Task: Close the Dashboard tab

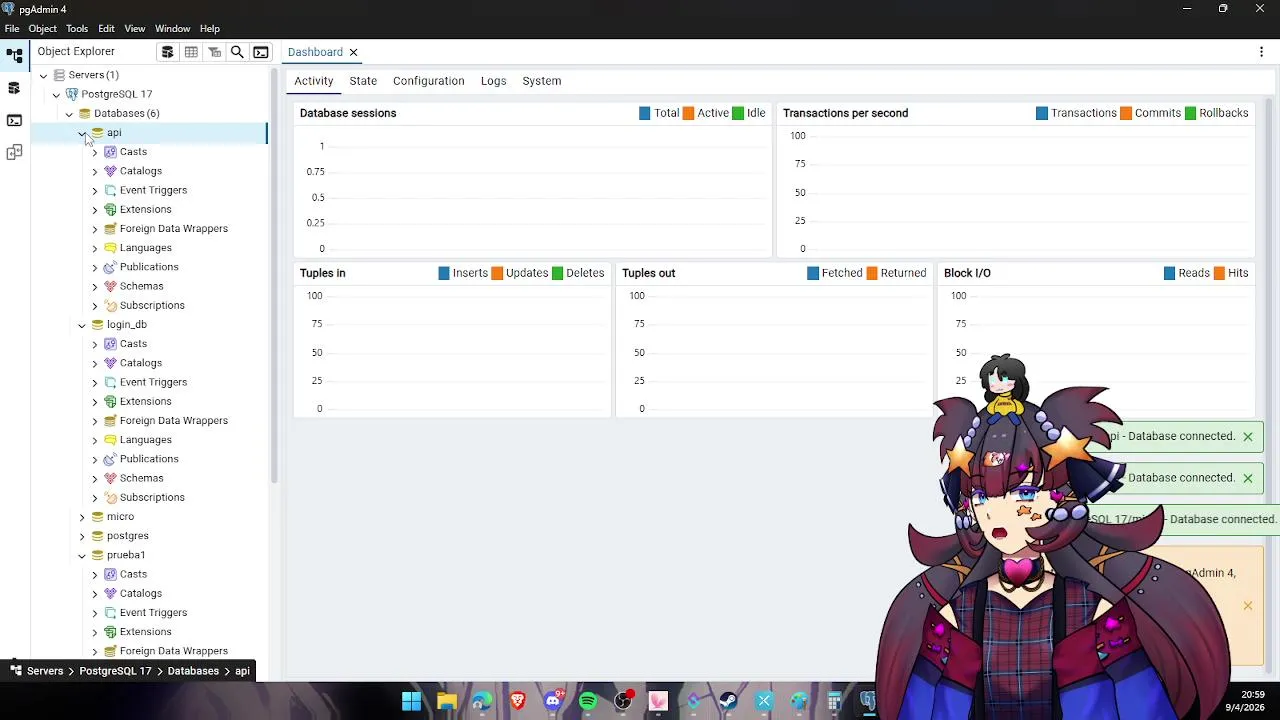Action: click(353, 52)
